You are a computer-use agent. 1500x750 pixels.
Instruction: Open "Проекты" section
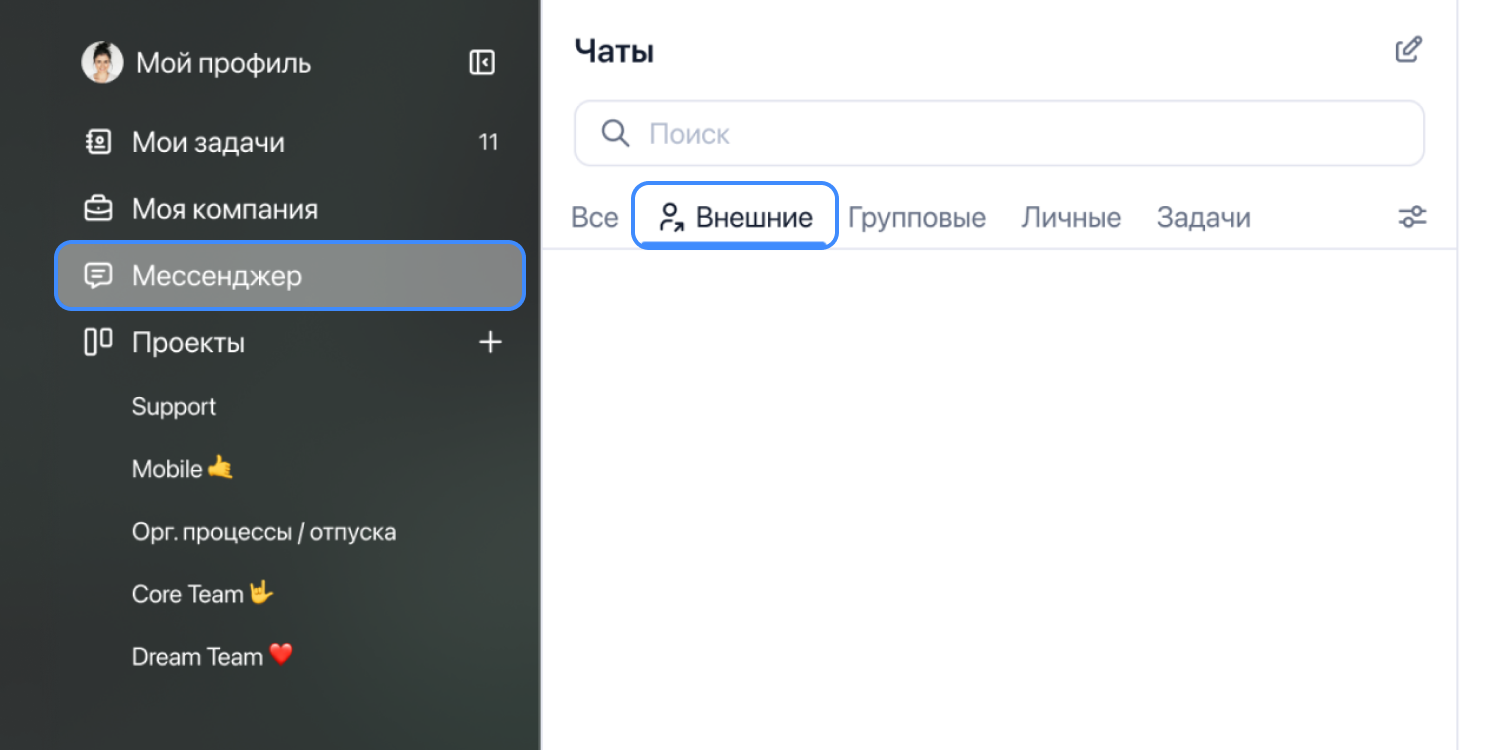188,343
